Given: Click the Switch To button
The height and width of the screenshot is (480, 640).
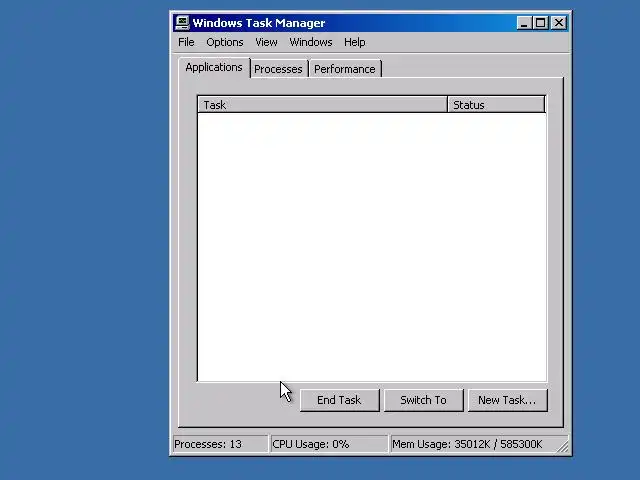Looking at the screenshot, I should 423,400.
